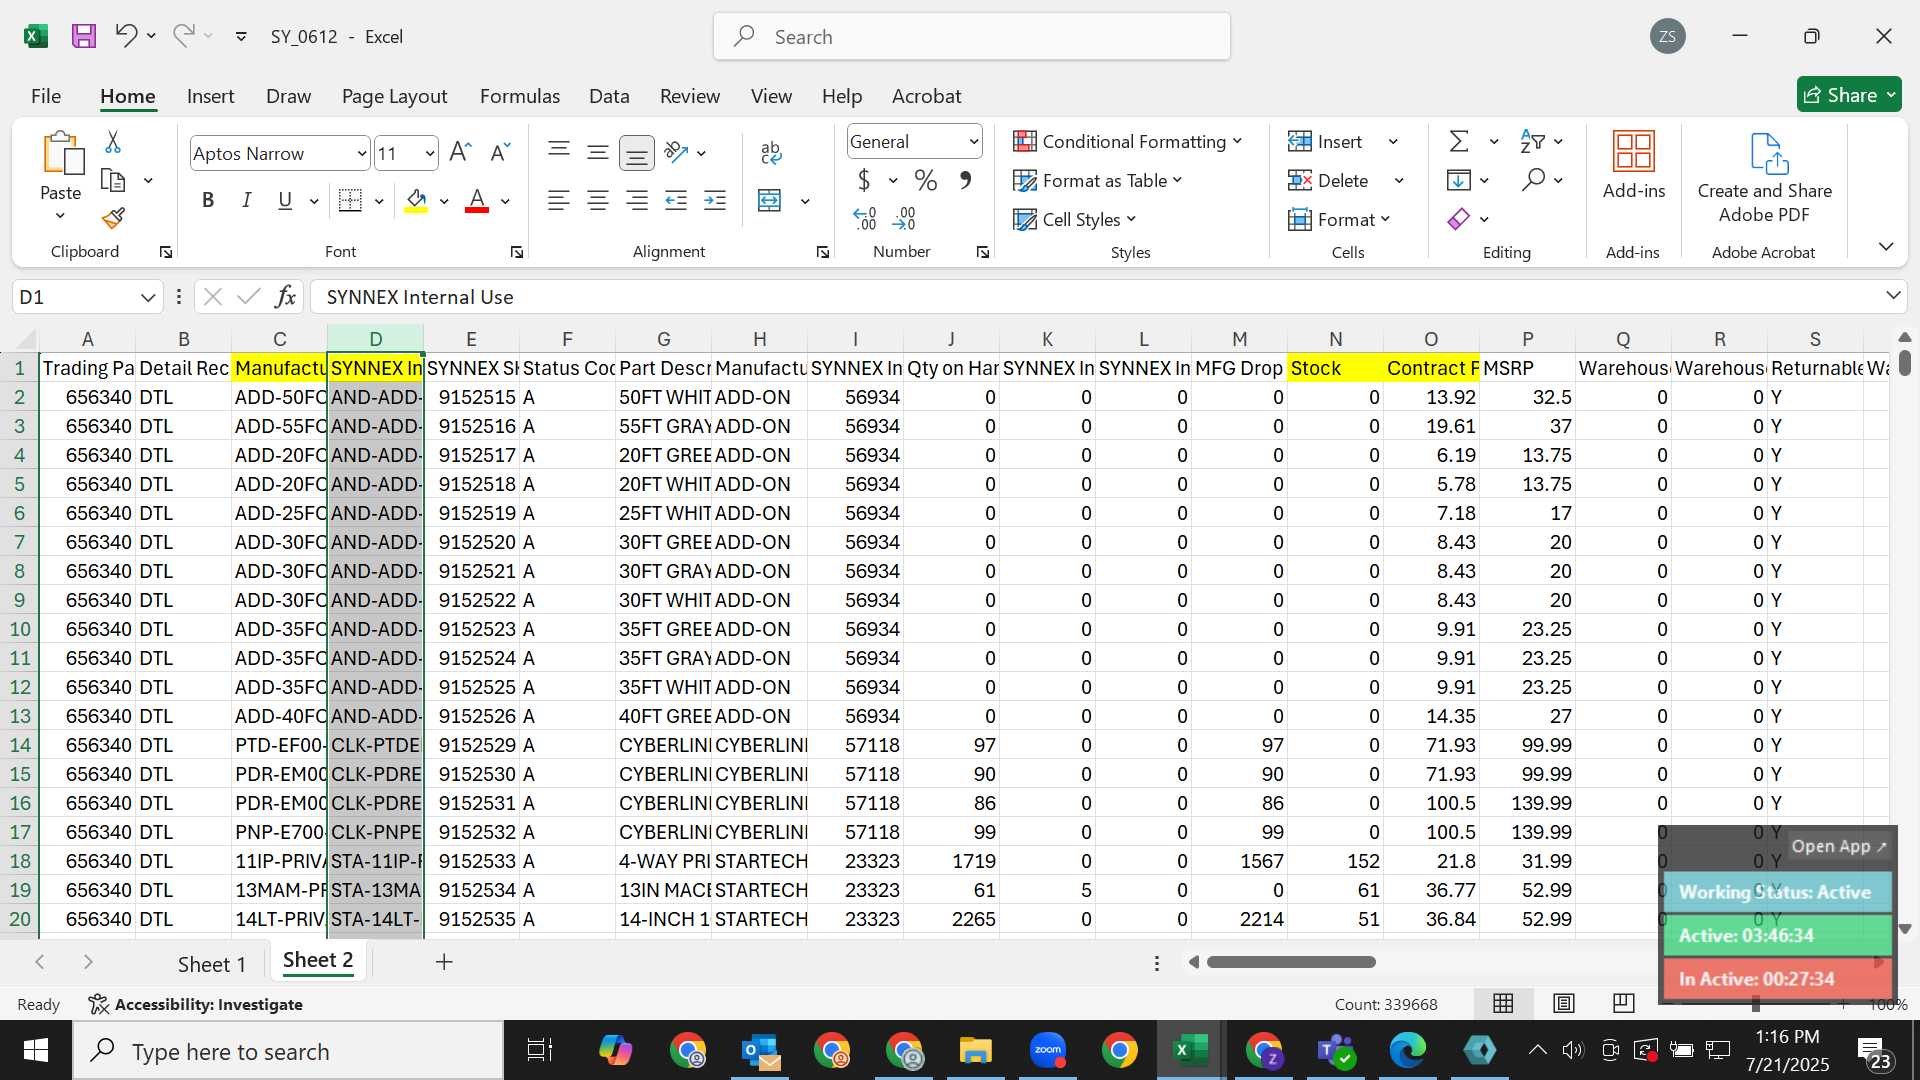Click Decrease Indent icon

pyautogui.click(x=676, y=200)
